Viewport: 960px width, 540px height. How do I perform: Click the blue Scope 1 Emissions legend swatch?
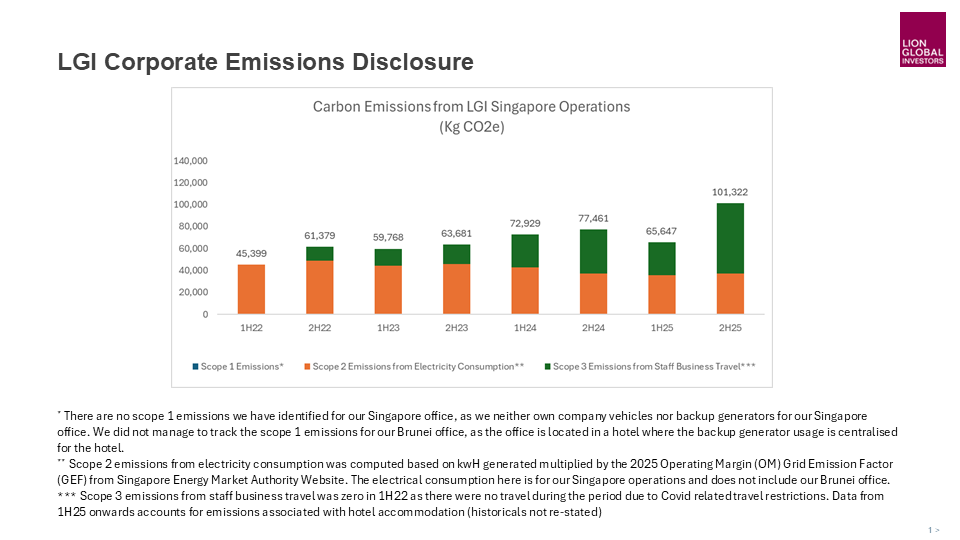[194, 367]
